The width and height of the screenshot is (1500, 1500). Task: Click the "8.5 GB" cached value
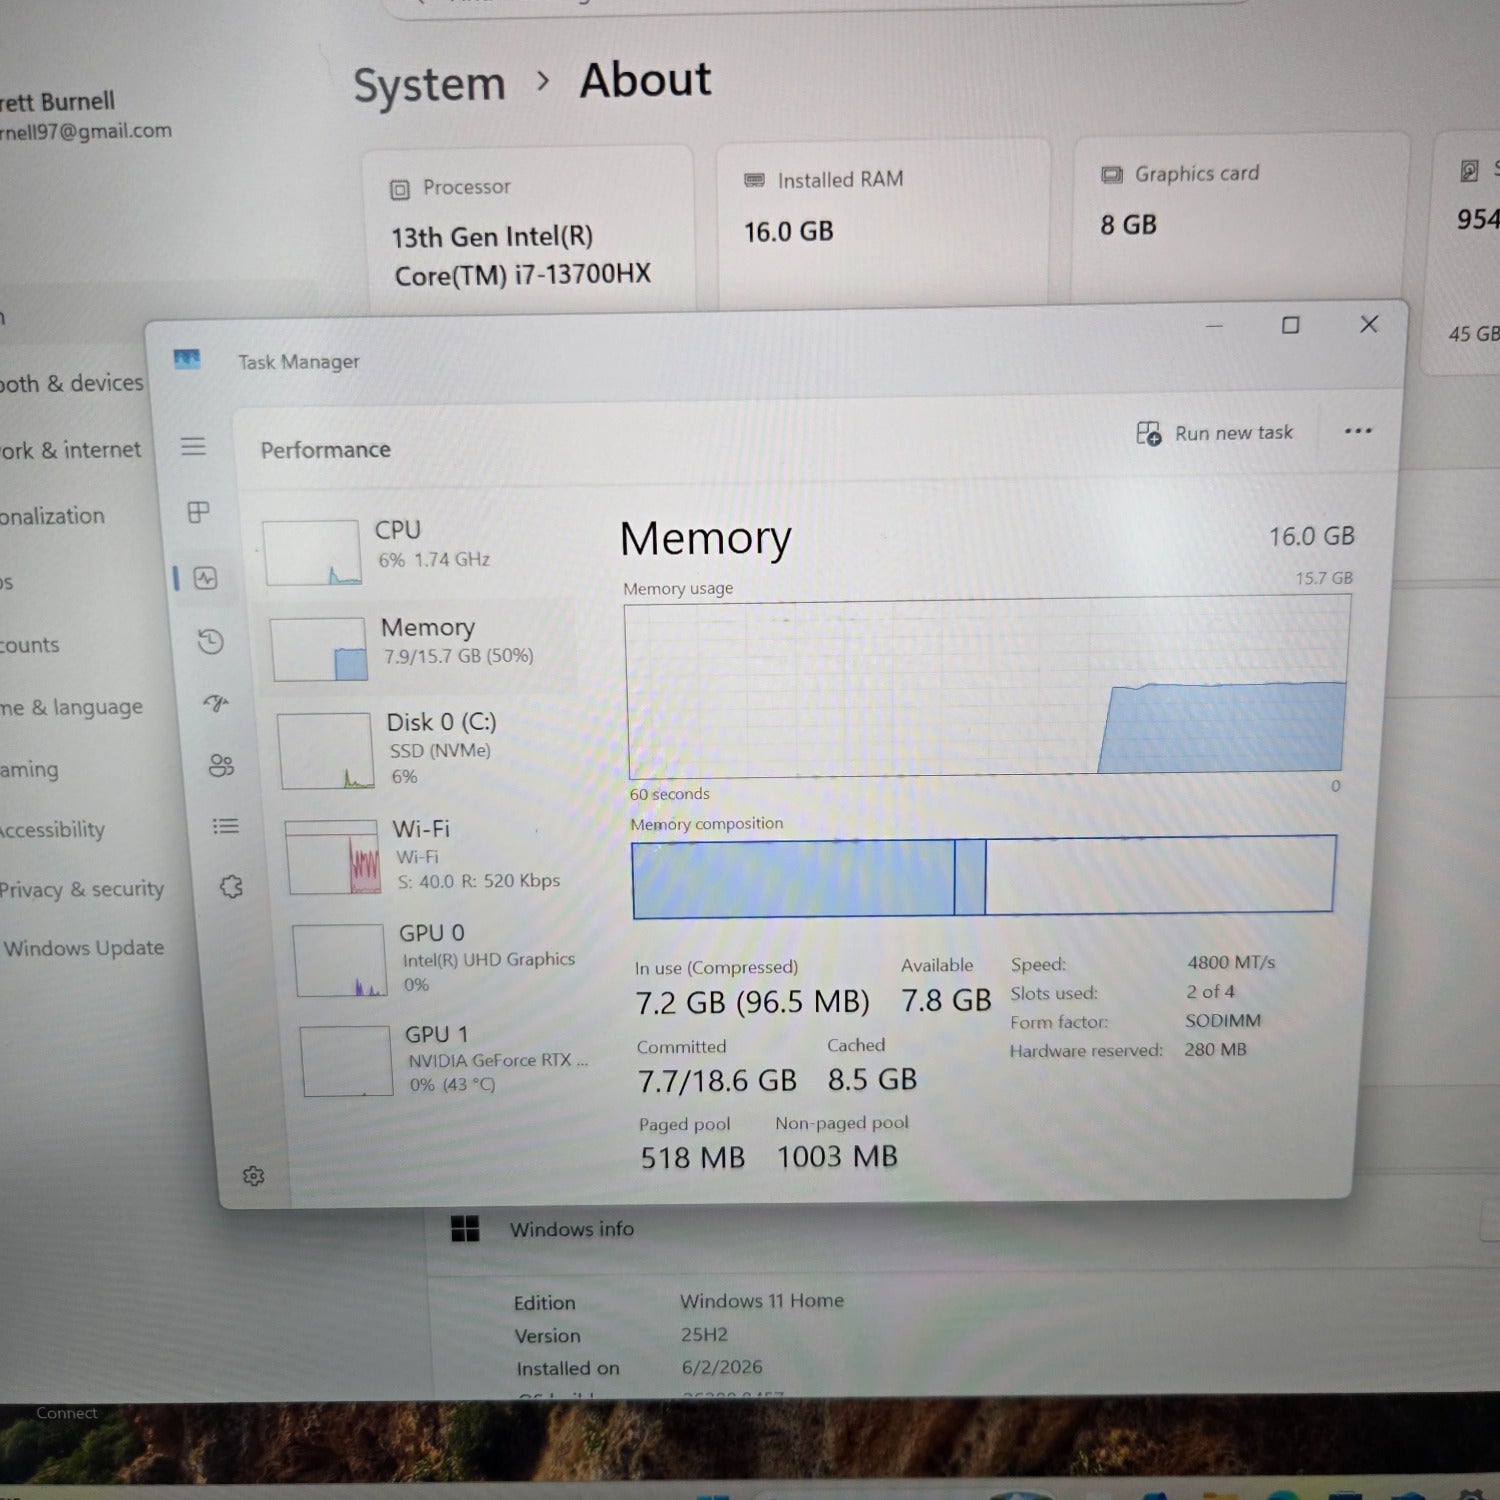872,1079
